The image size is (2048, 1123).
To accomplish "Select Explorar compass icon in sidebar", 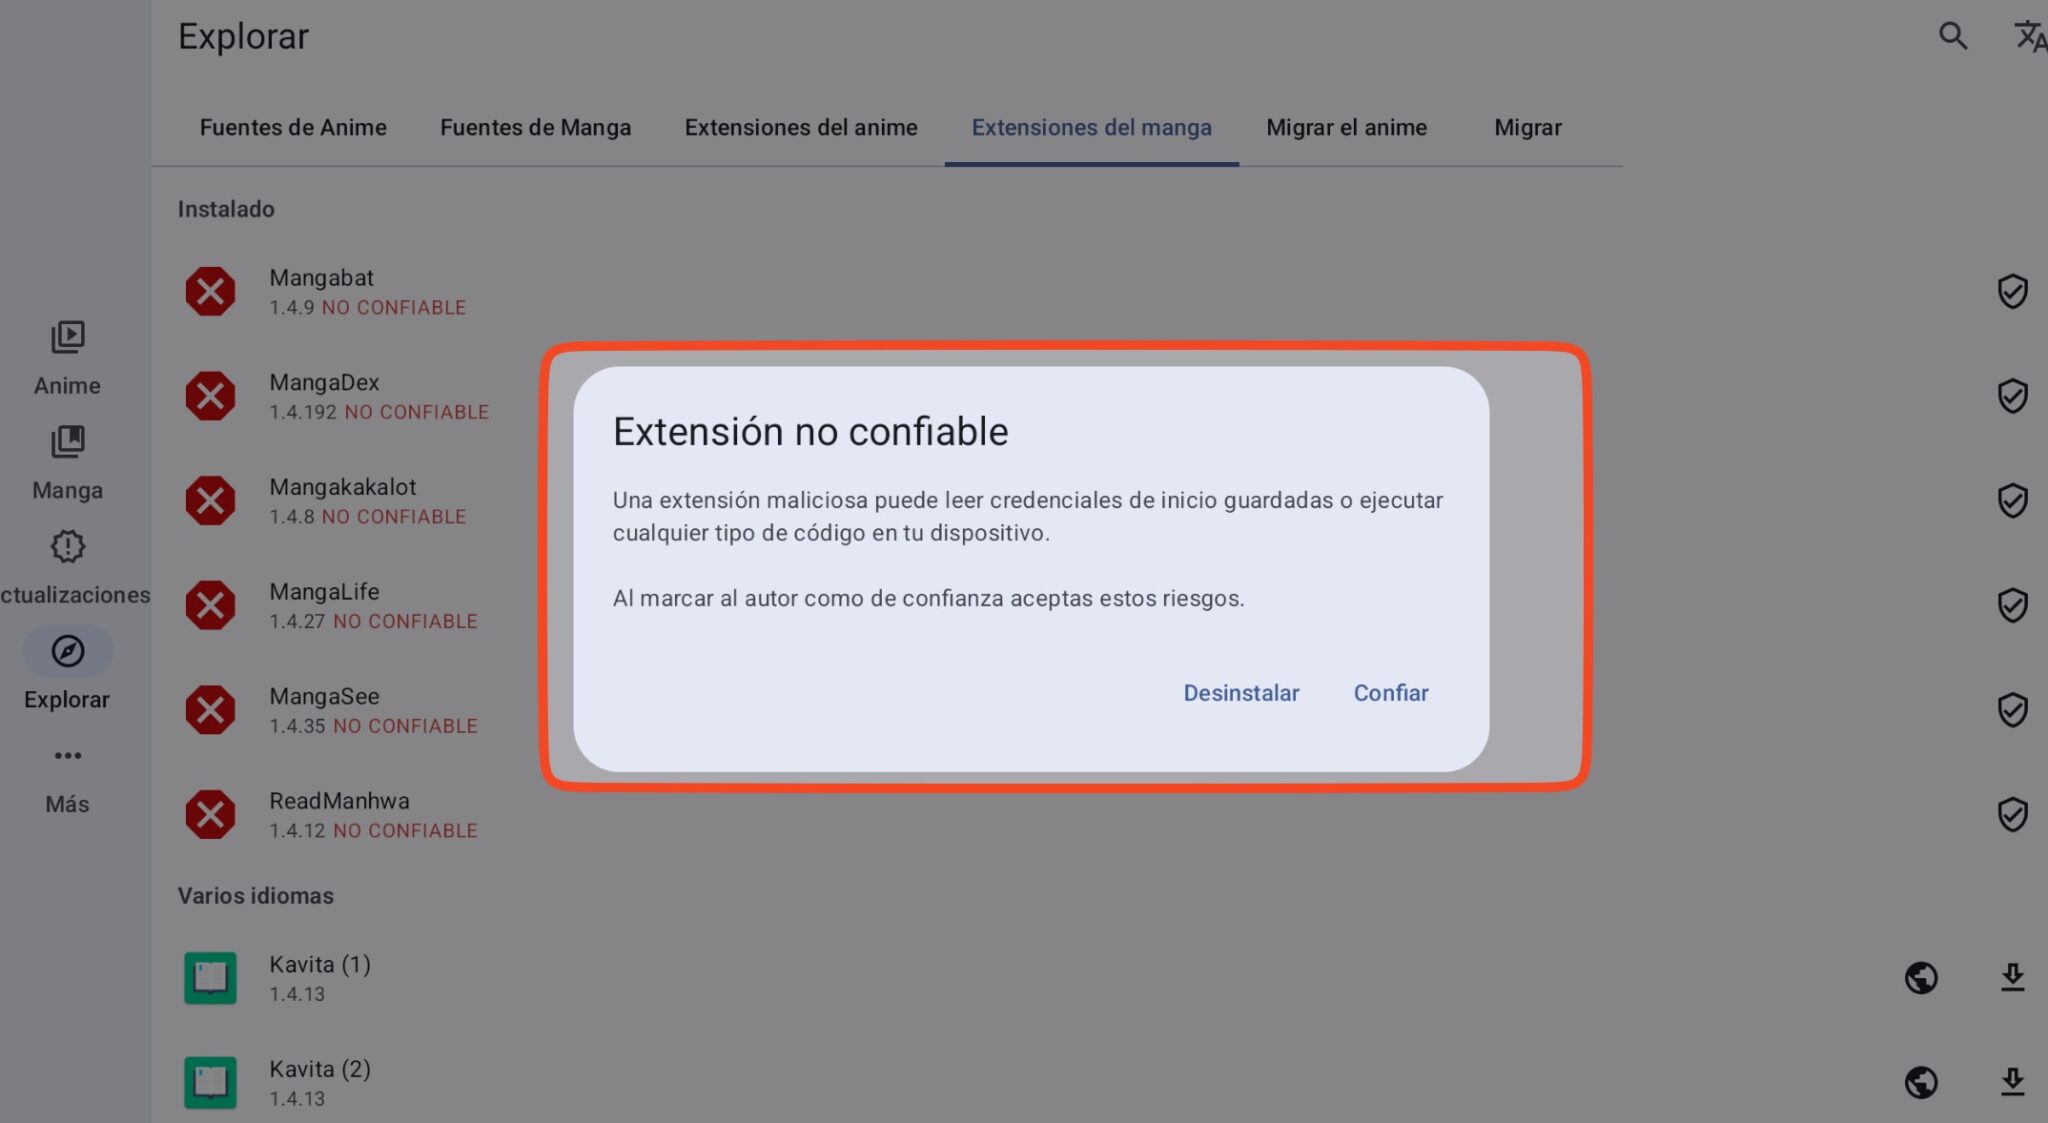I will (x=67, y=652).
